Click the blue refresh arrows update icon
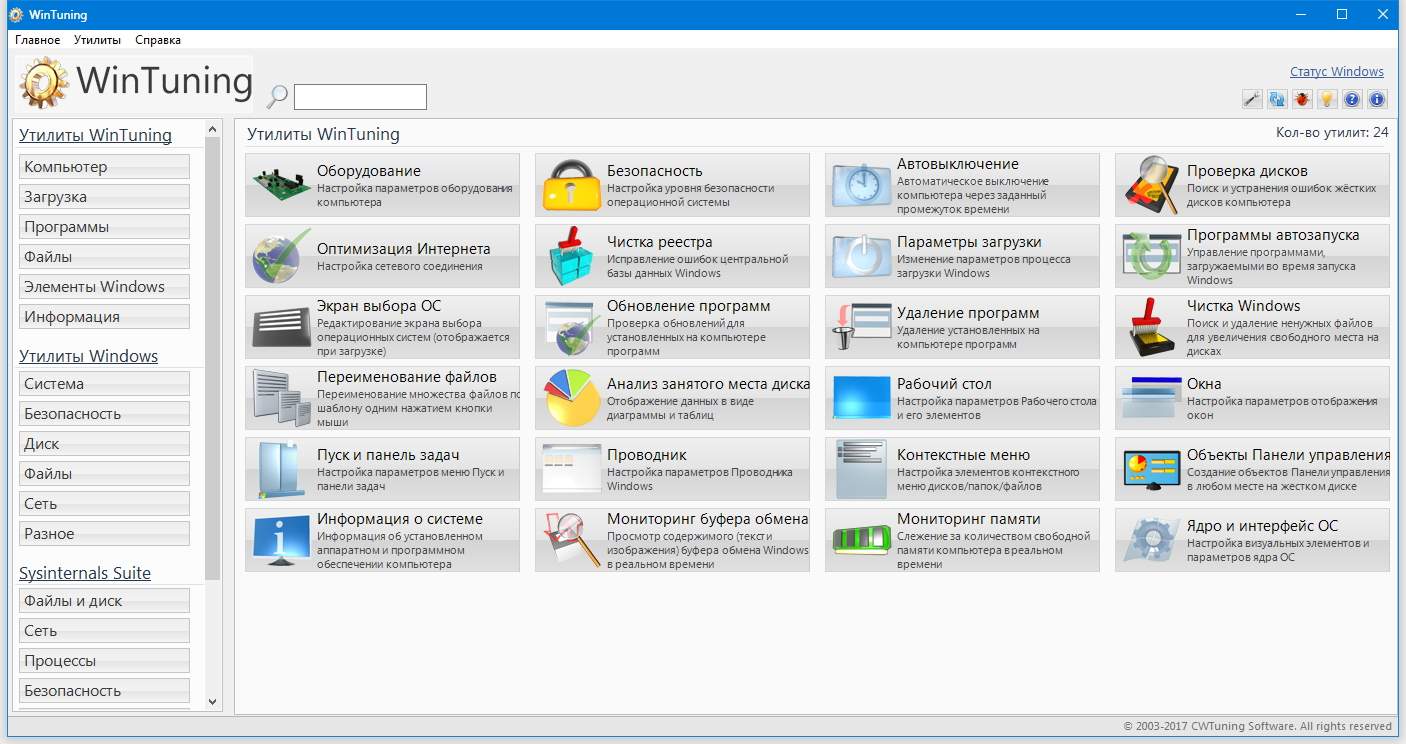Viewport: 1406px width, 744px height. click(x=1277, y=99)
